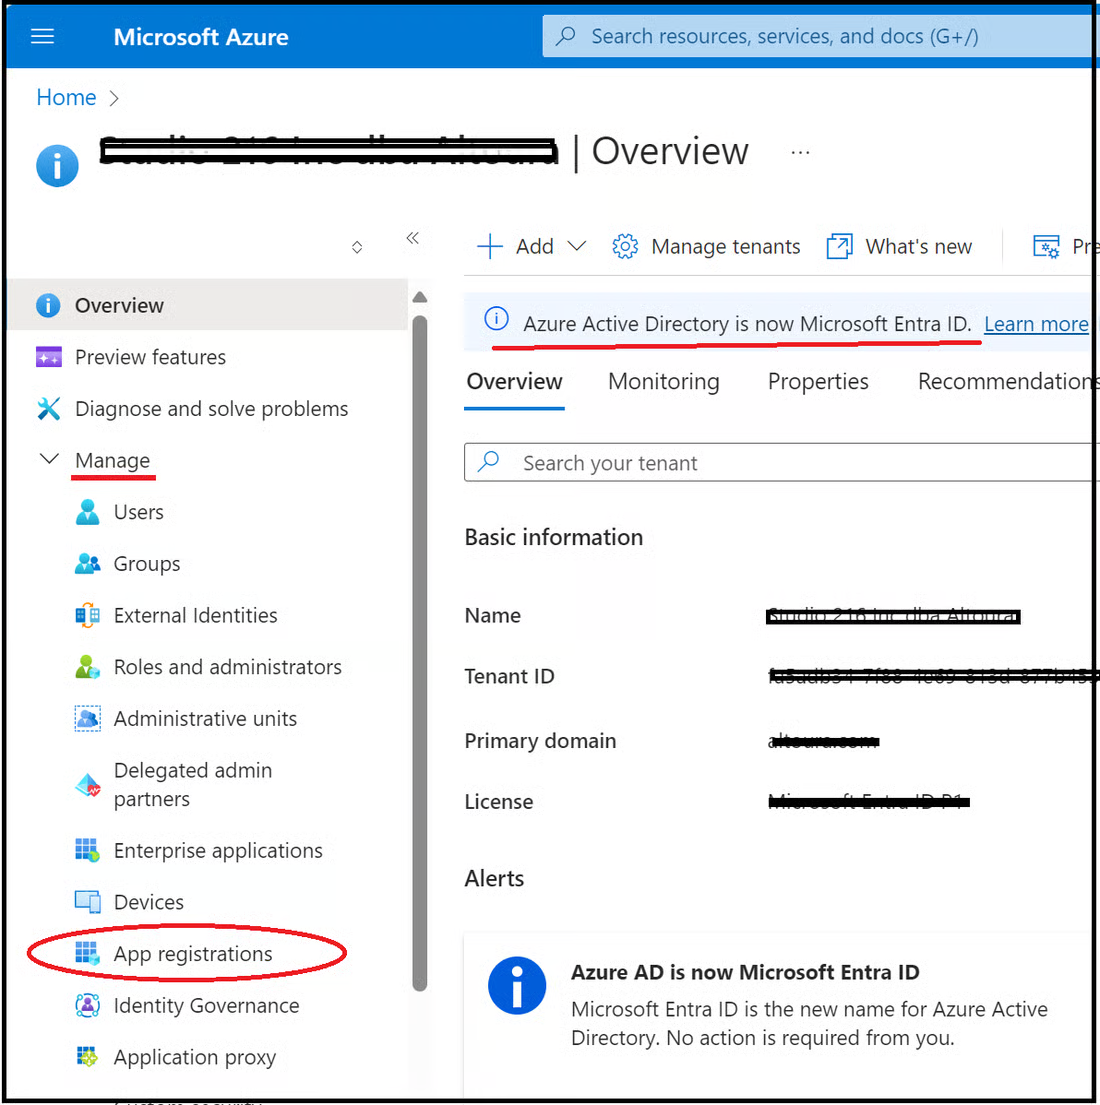1100x1105 pixels.
Task: Open Enterprise applications
Action: (x=218, y=851)
